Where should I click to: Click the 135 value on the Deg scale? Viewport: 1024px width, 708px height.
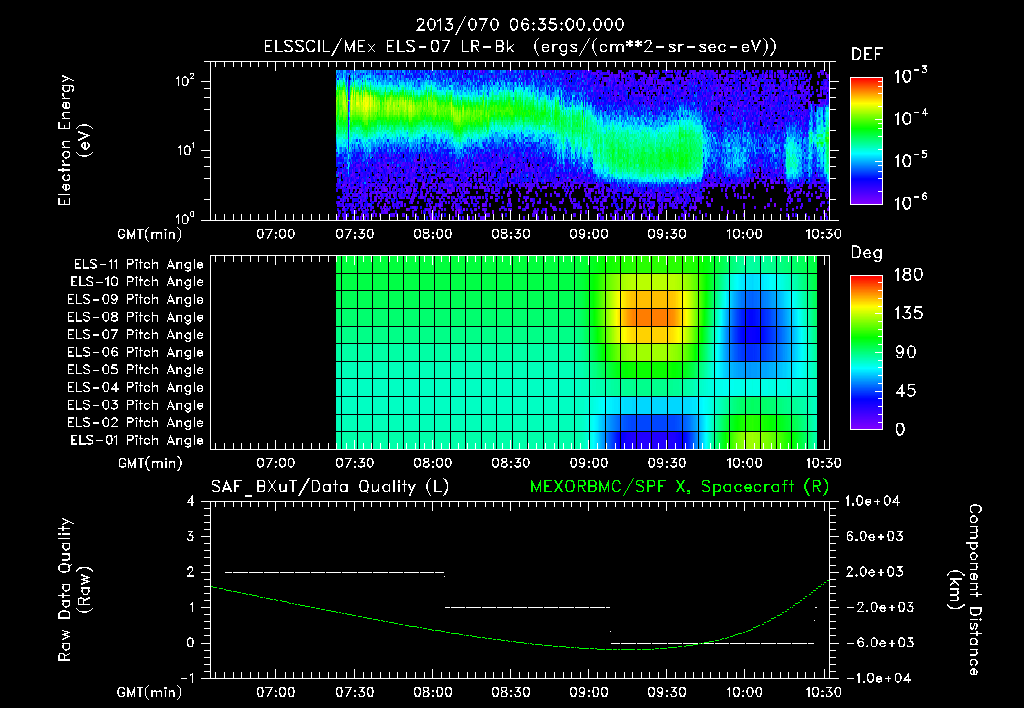pyautogui.click(x=908, y=314)
